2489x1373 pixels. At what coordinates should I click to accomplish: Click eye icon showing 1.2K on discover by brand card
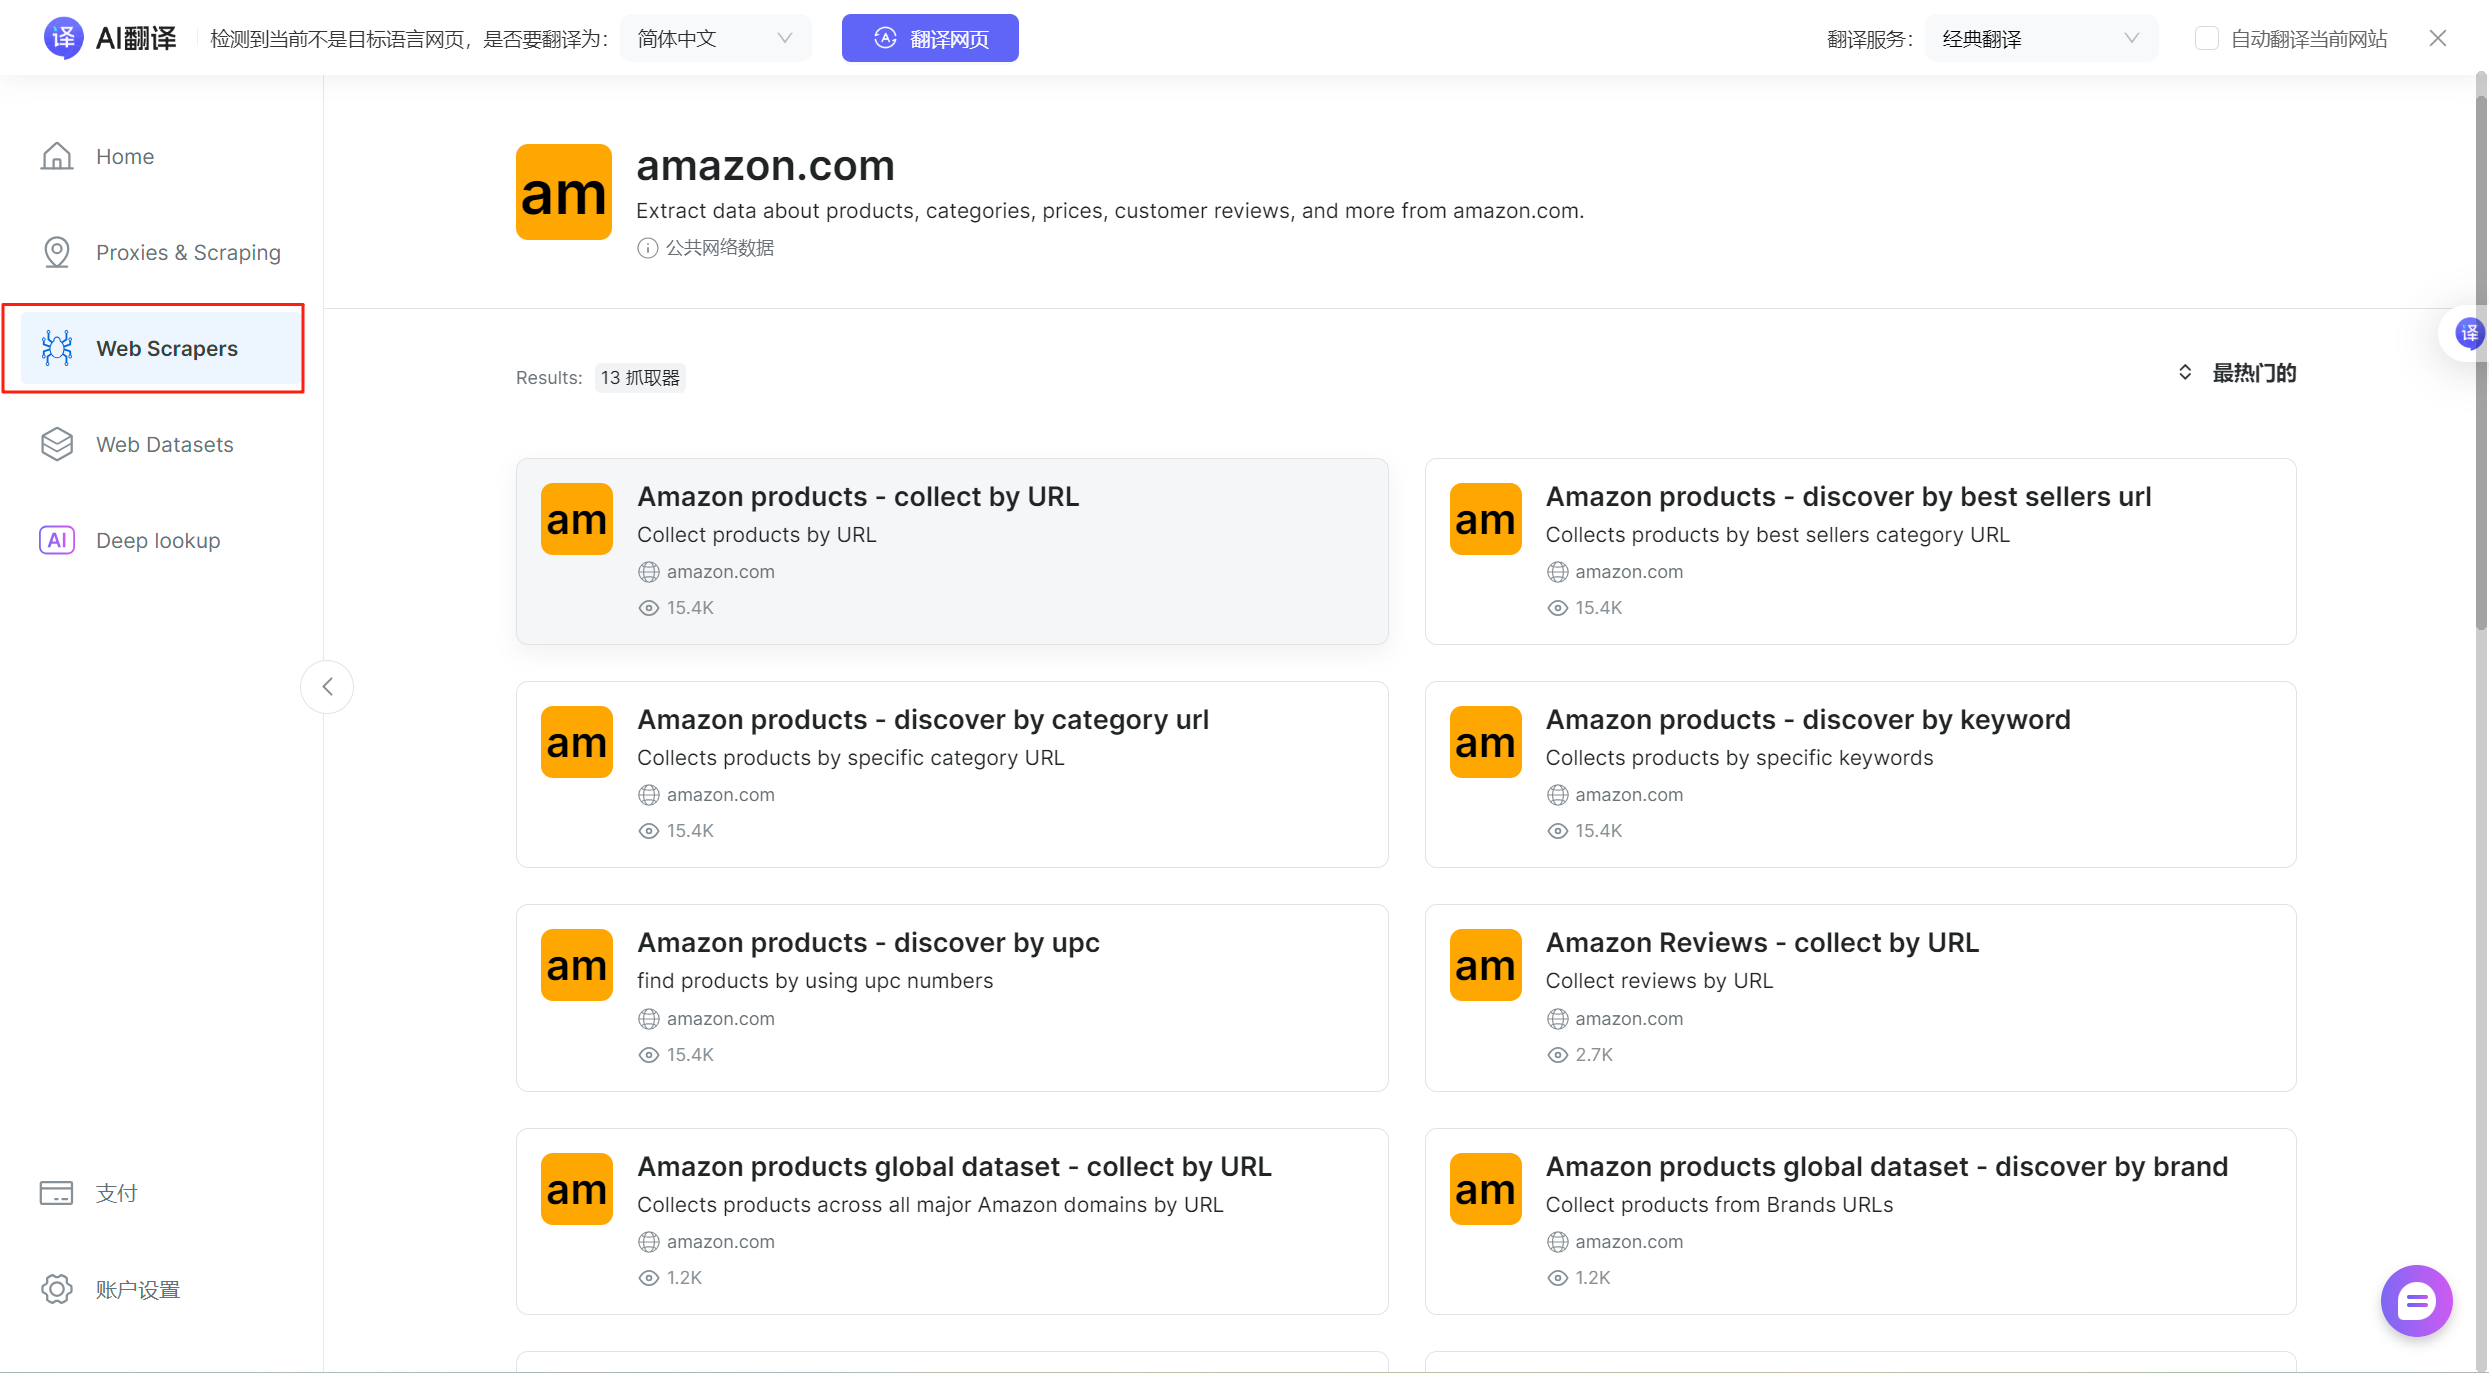1557,1278
